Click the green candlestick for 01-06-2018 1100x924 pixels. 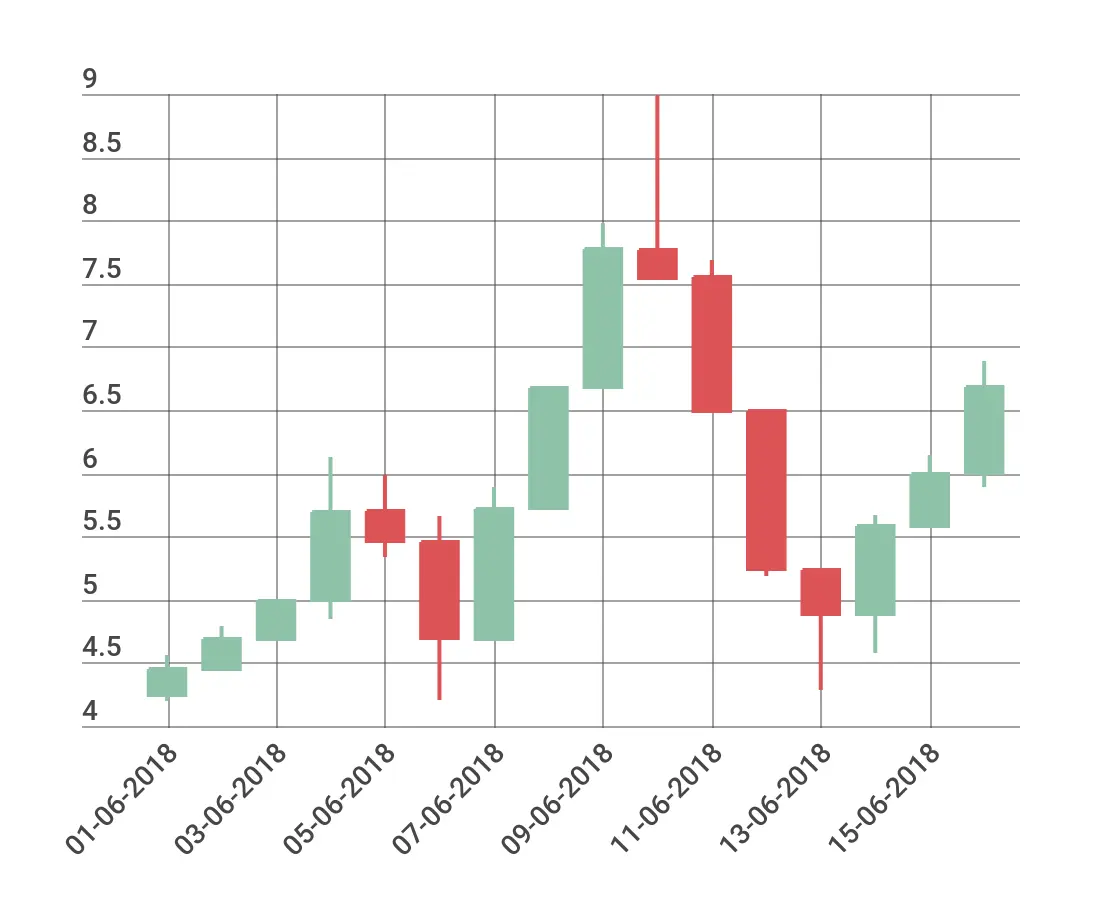[x=167, y=682]
